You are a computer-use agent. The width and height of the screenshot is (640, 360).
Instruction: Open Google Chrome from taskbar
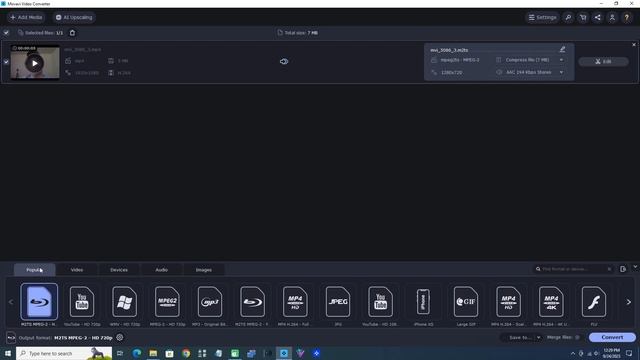(186, 353)
